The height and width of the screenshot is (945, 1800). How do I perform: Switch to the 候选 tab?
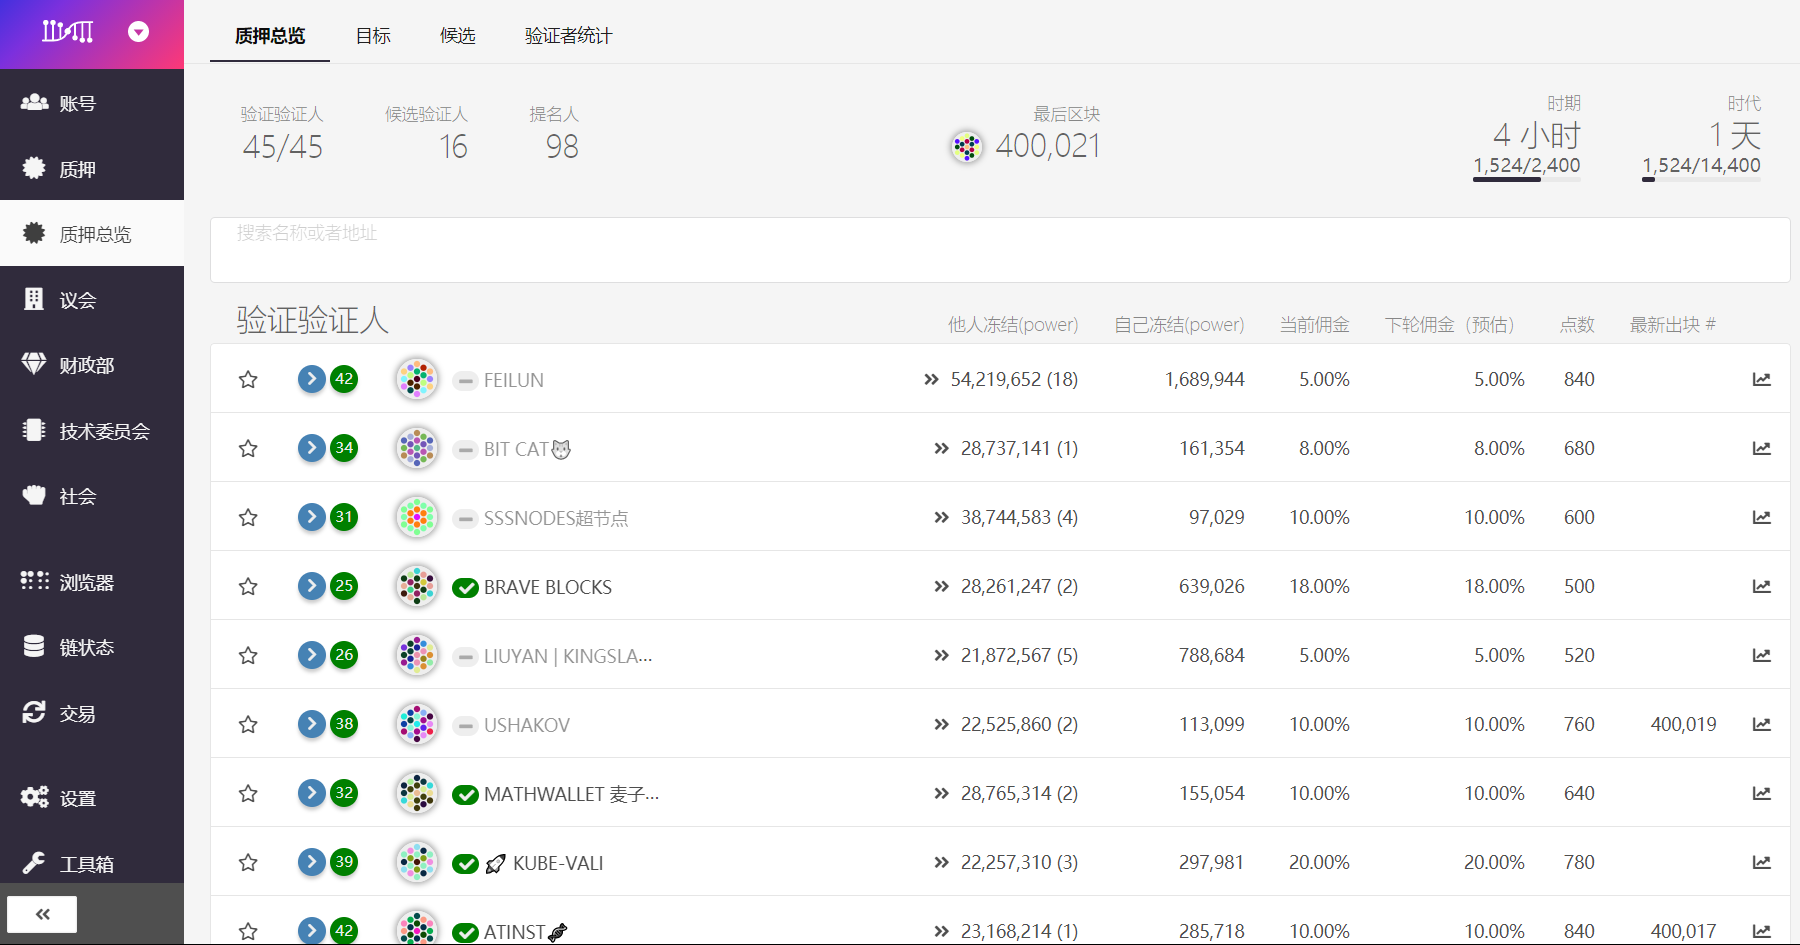457,36
